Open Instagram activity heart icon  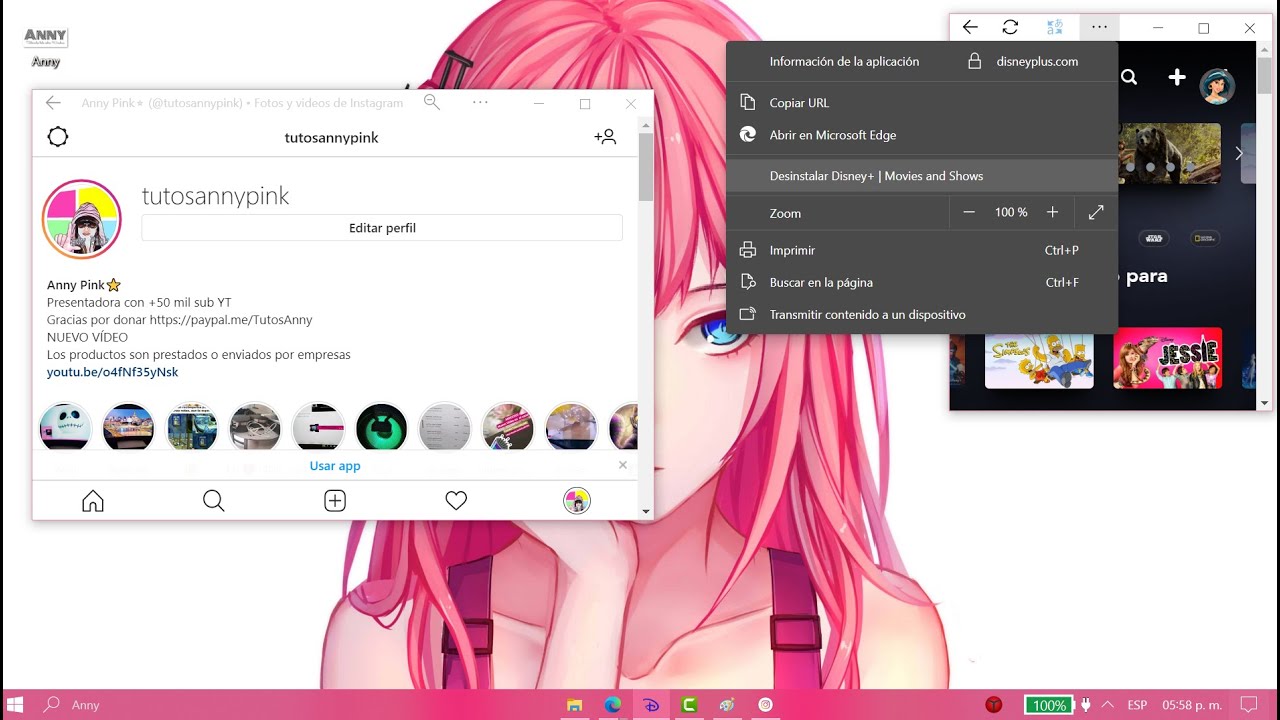(456, 501)
